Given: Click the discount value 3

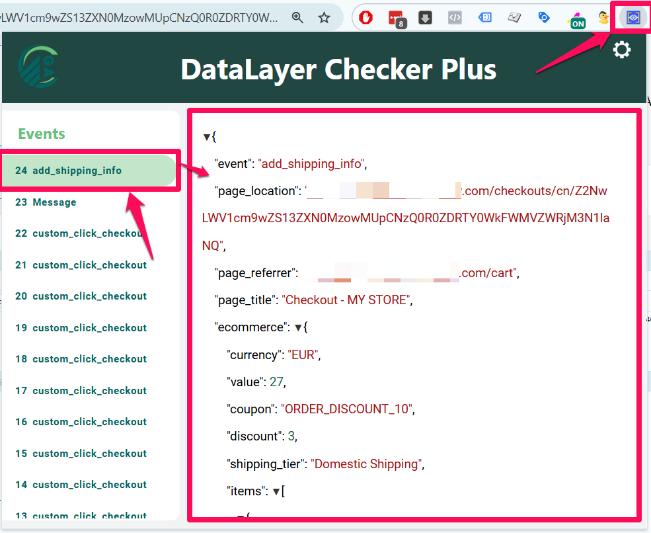Looking at the screenshot, I should coord(291,436).
